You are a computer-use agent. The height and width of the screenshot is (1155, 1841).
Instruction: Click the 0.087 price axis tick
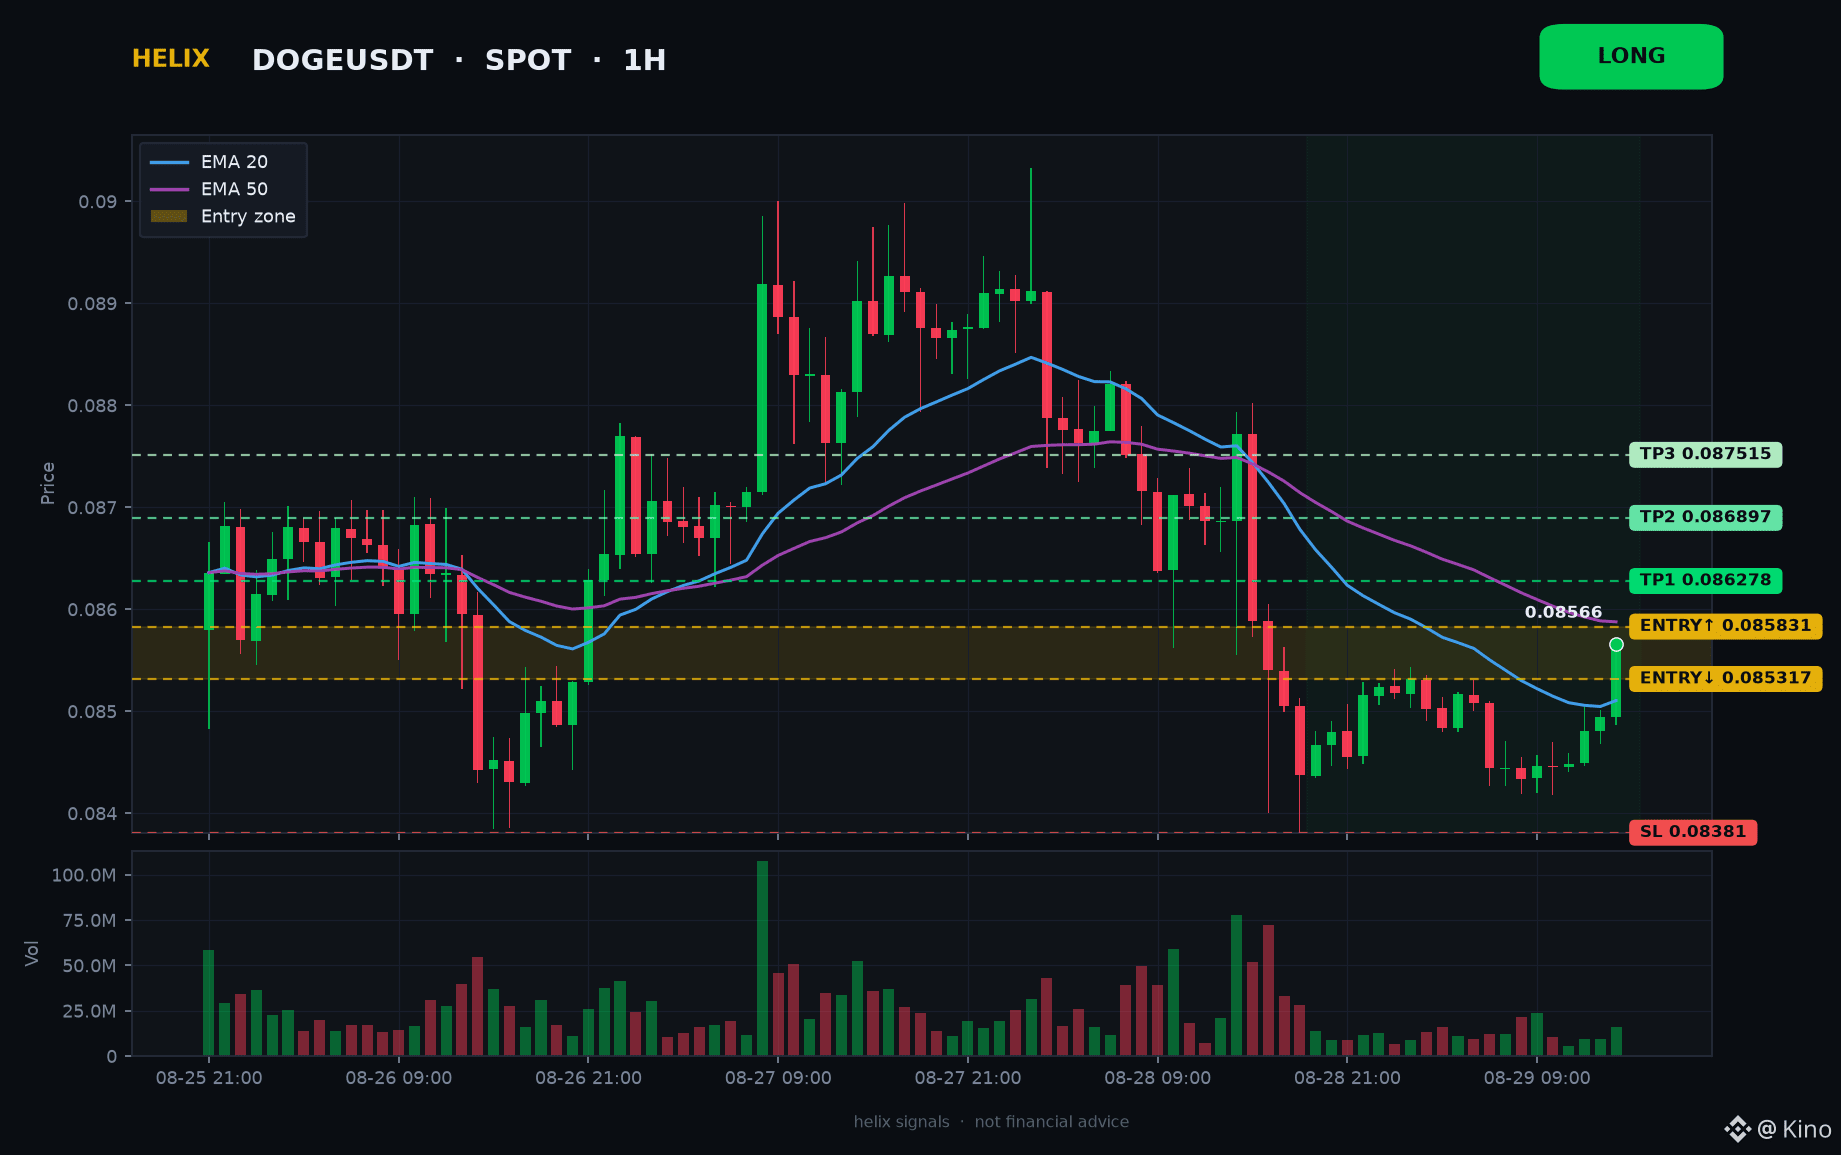(x=92, y=508)
